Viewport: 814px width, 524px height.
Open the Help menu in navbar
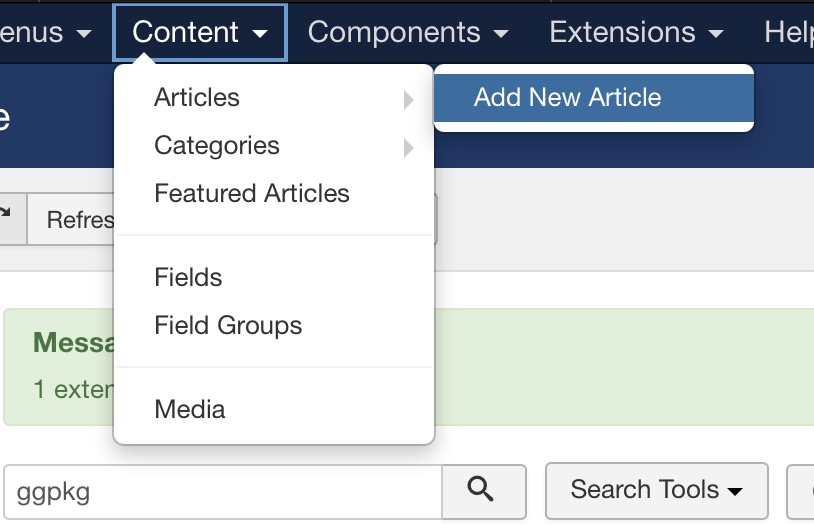(788, 32)
